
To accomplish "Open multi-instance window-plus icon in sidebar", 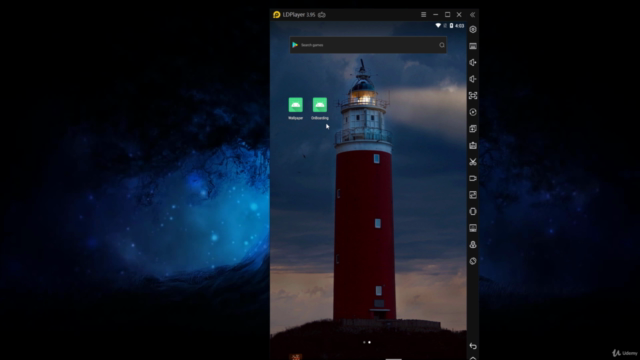I will coord(473,129).
